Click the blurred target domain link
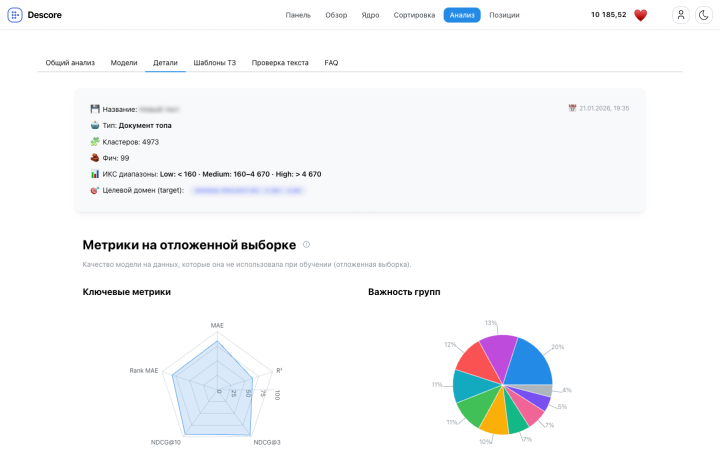 (248, 190)
